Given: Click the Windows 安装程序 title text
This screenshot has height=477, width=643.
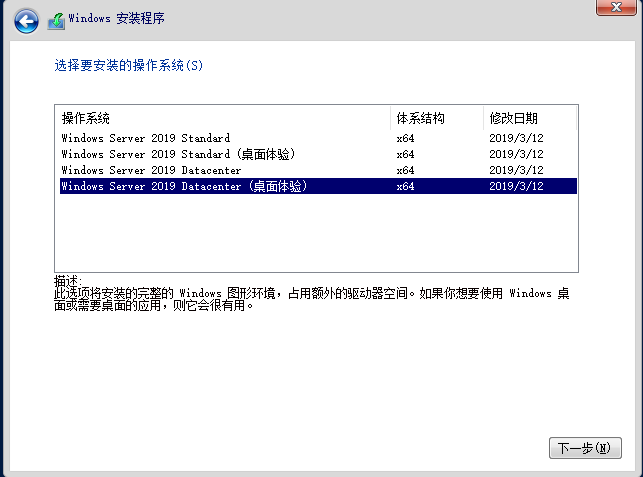Looking at the screenshot, I should [116, 18].
